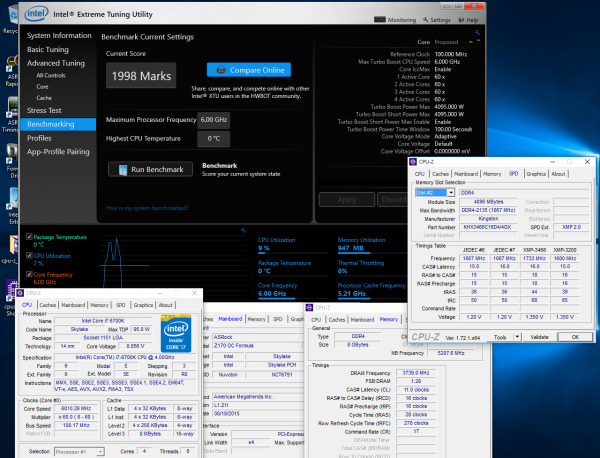Screen dimensions: 600x458
Task: Select Memory tab in bottom-right CPU-Z memory window
Action: (x=388, y=319)
